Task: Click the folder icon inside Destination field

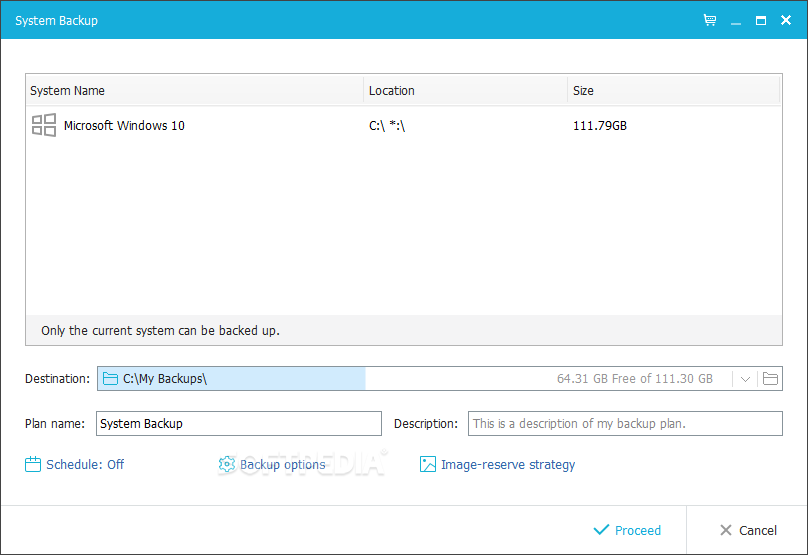Action: tap(110, 379)
